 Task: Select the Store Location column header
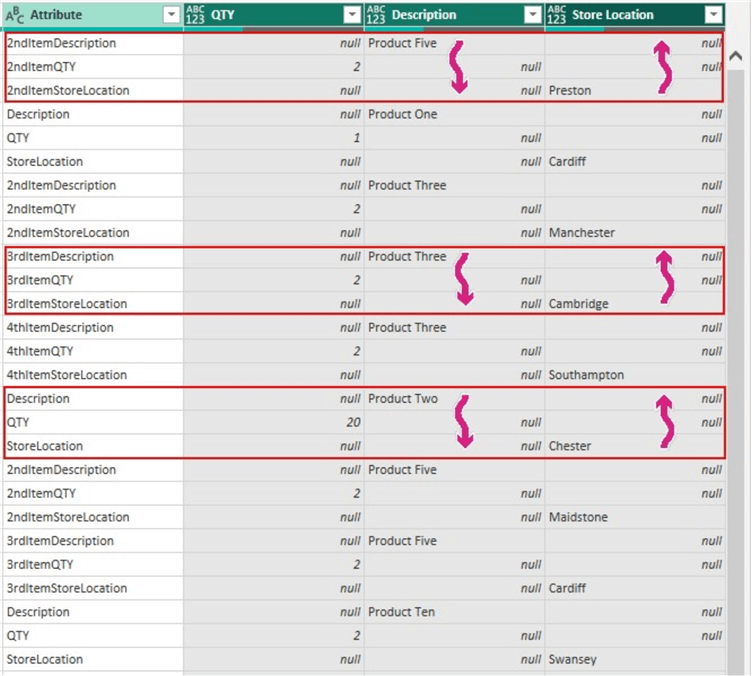click(x=635, y=15)
